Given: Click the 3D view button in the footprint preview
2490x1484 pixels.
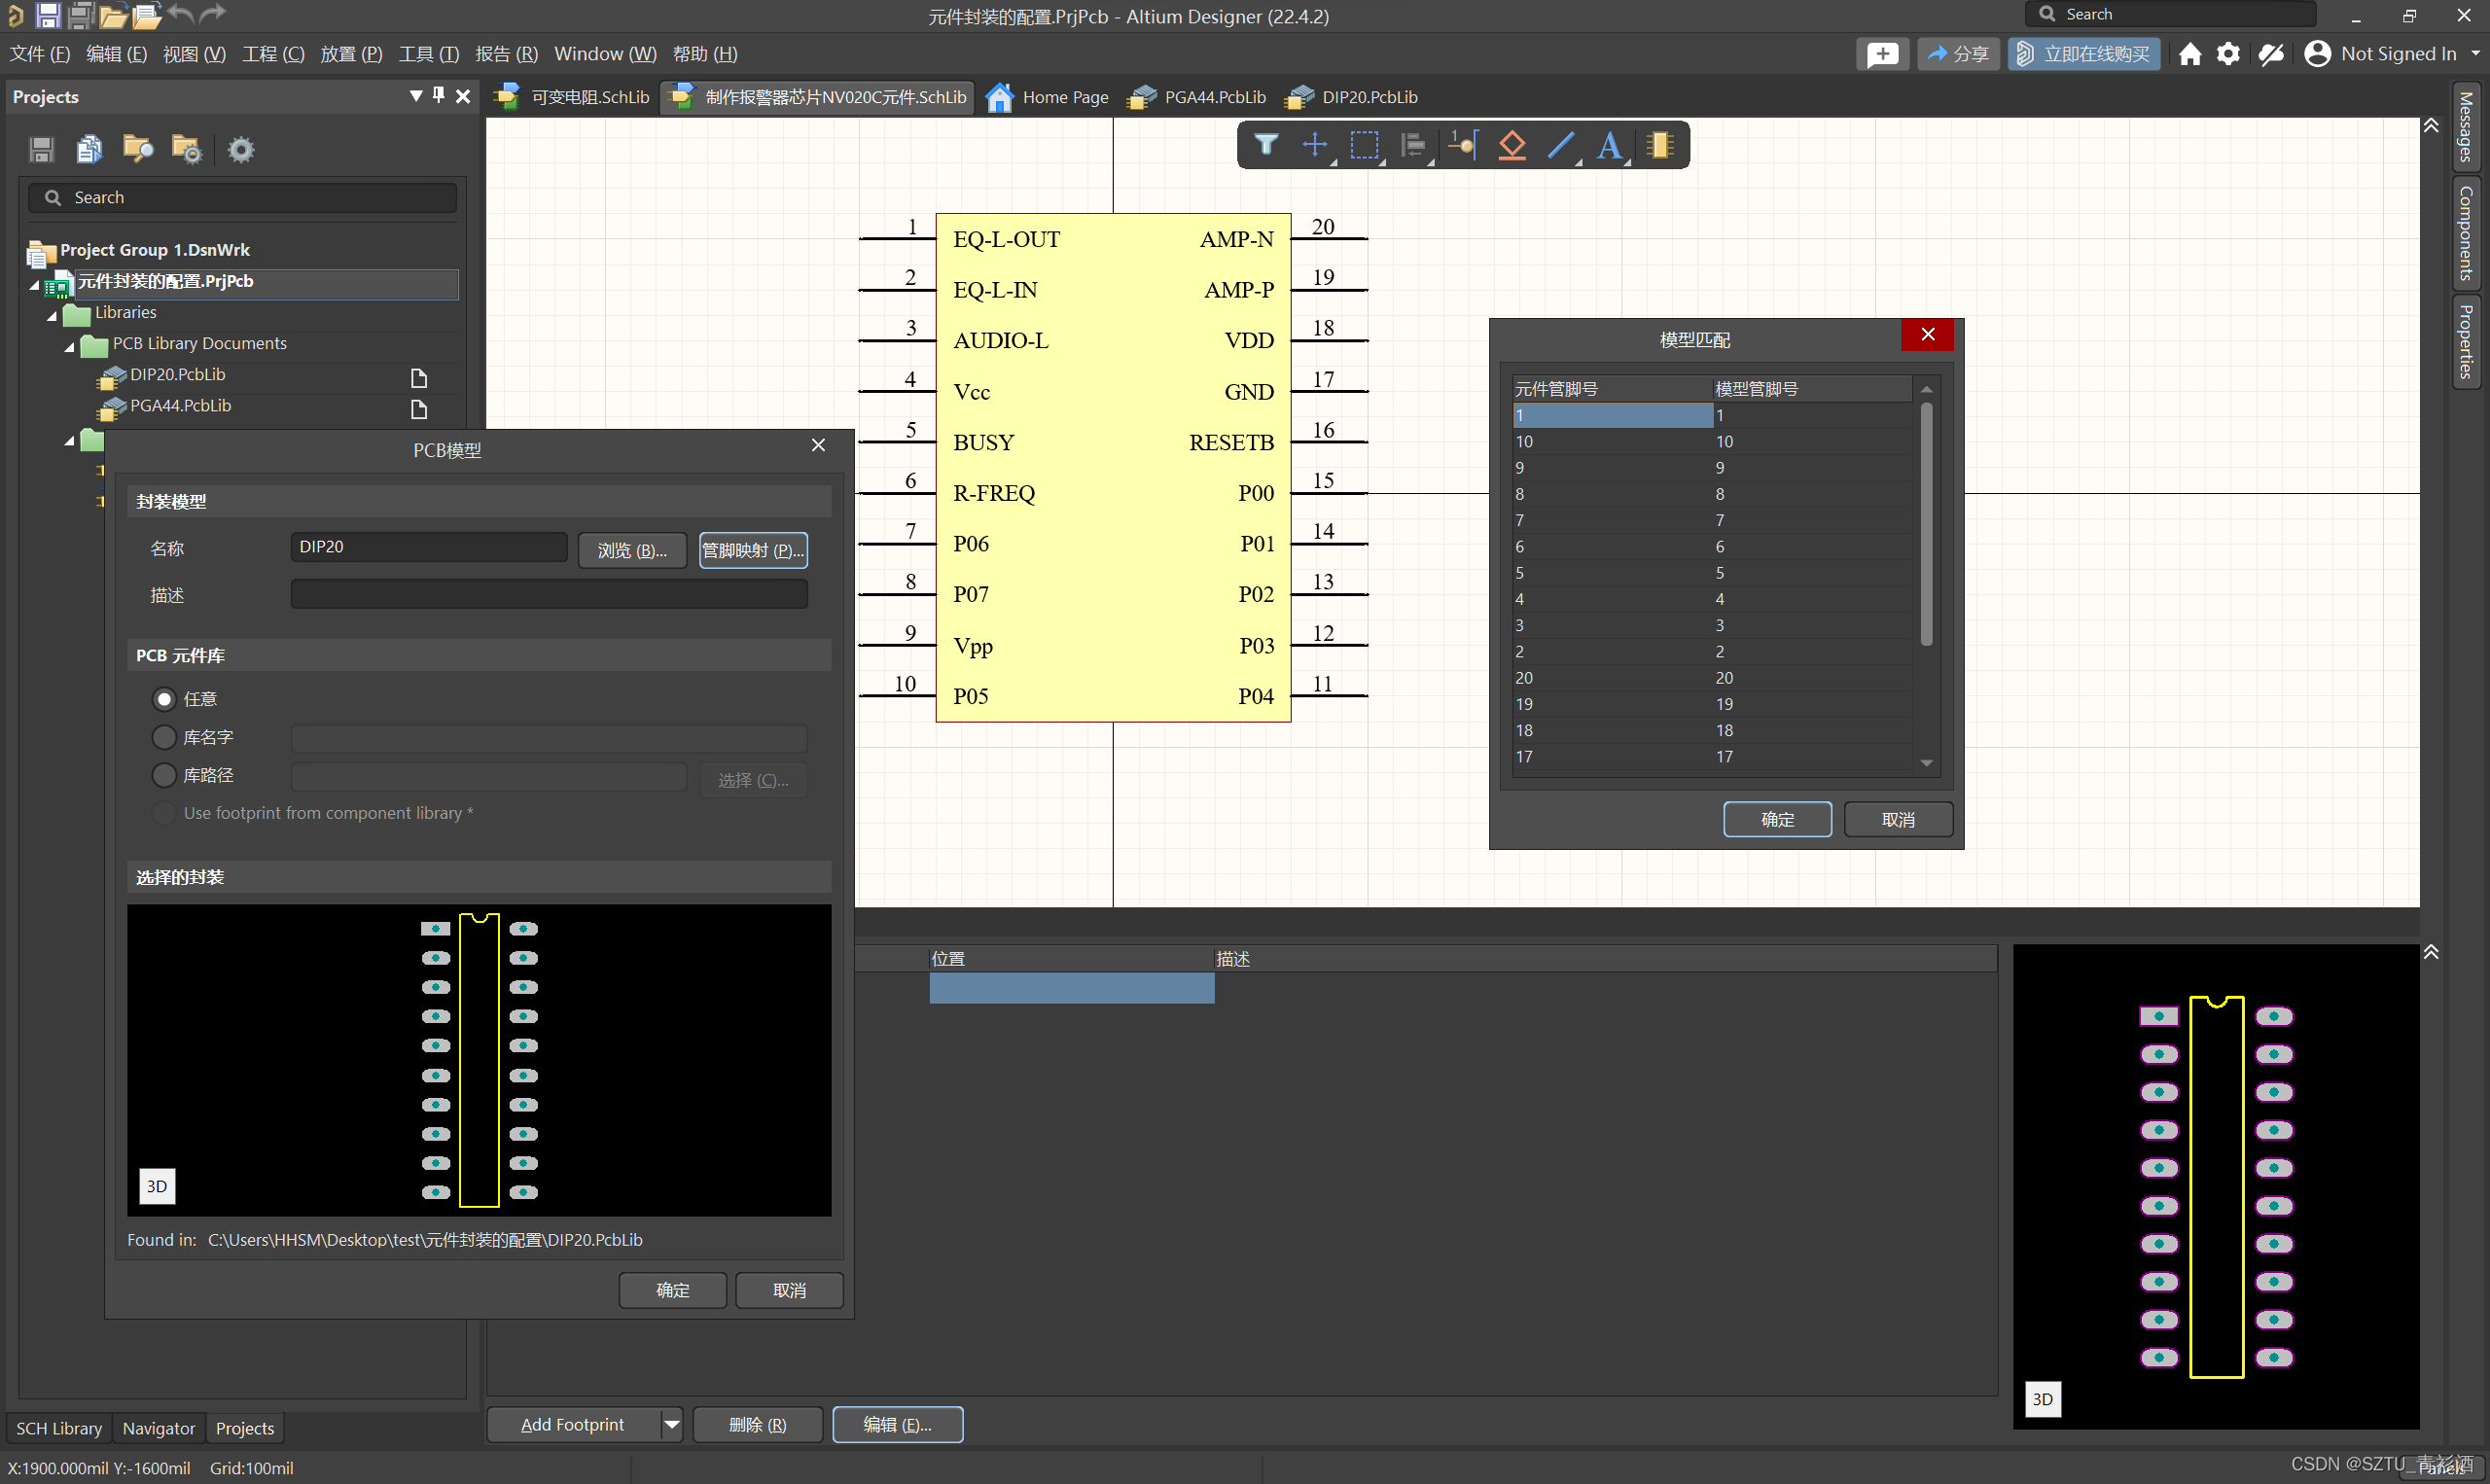Looking at the screenshot, I should tap(157, 1186).
